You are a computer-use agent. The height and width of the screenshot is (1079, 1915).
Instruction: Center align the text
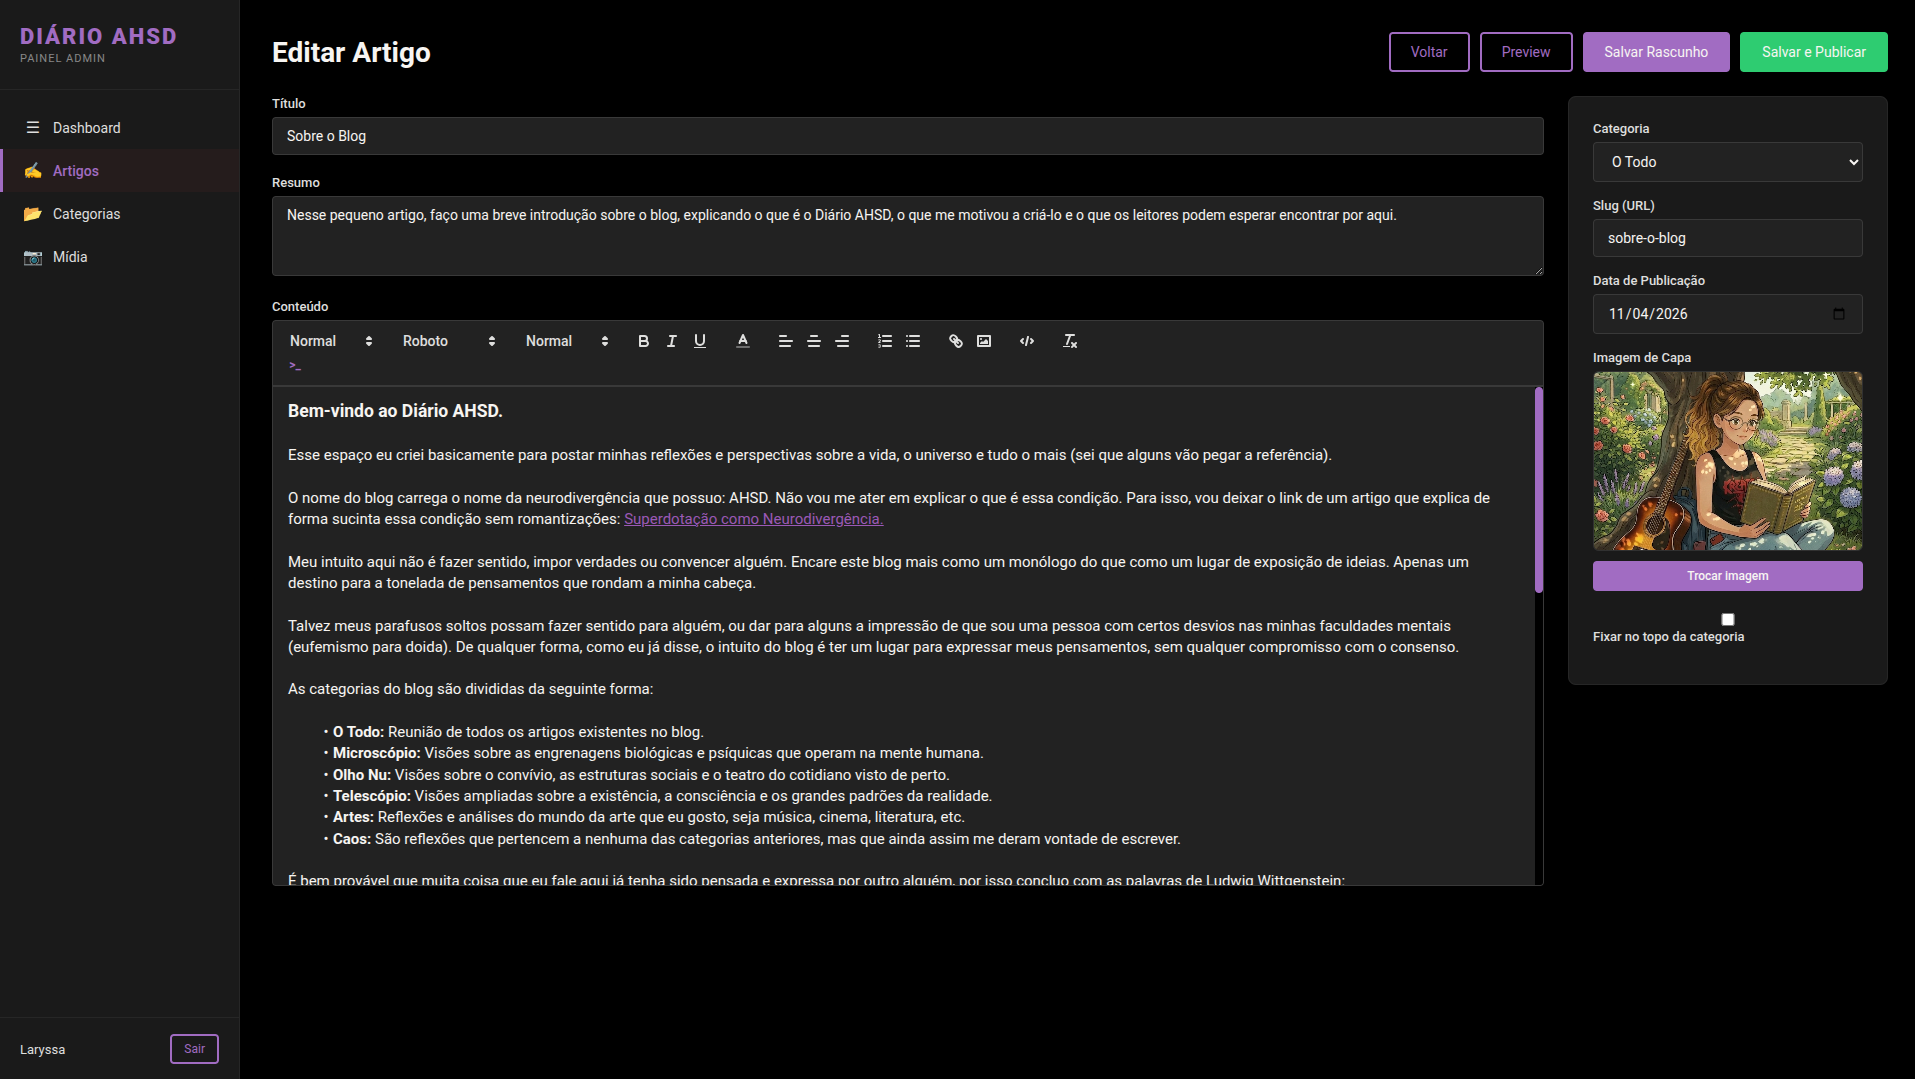pyautogui.click(x=814, y=341)
